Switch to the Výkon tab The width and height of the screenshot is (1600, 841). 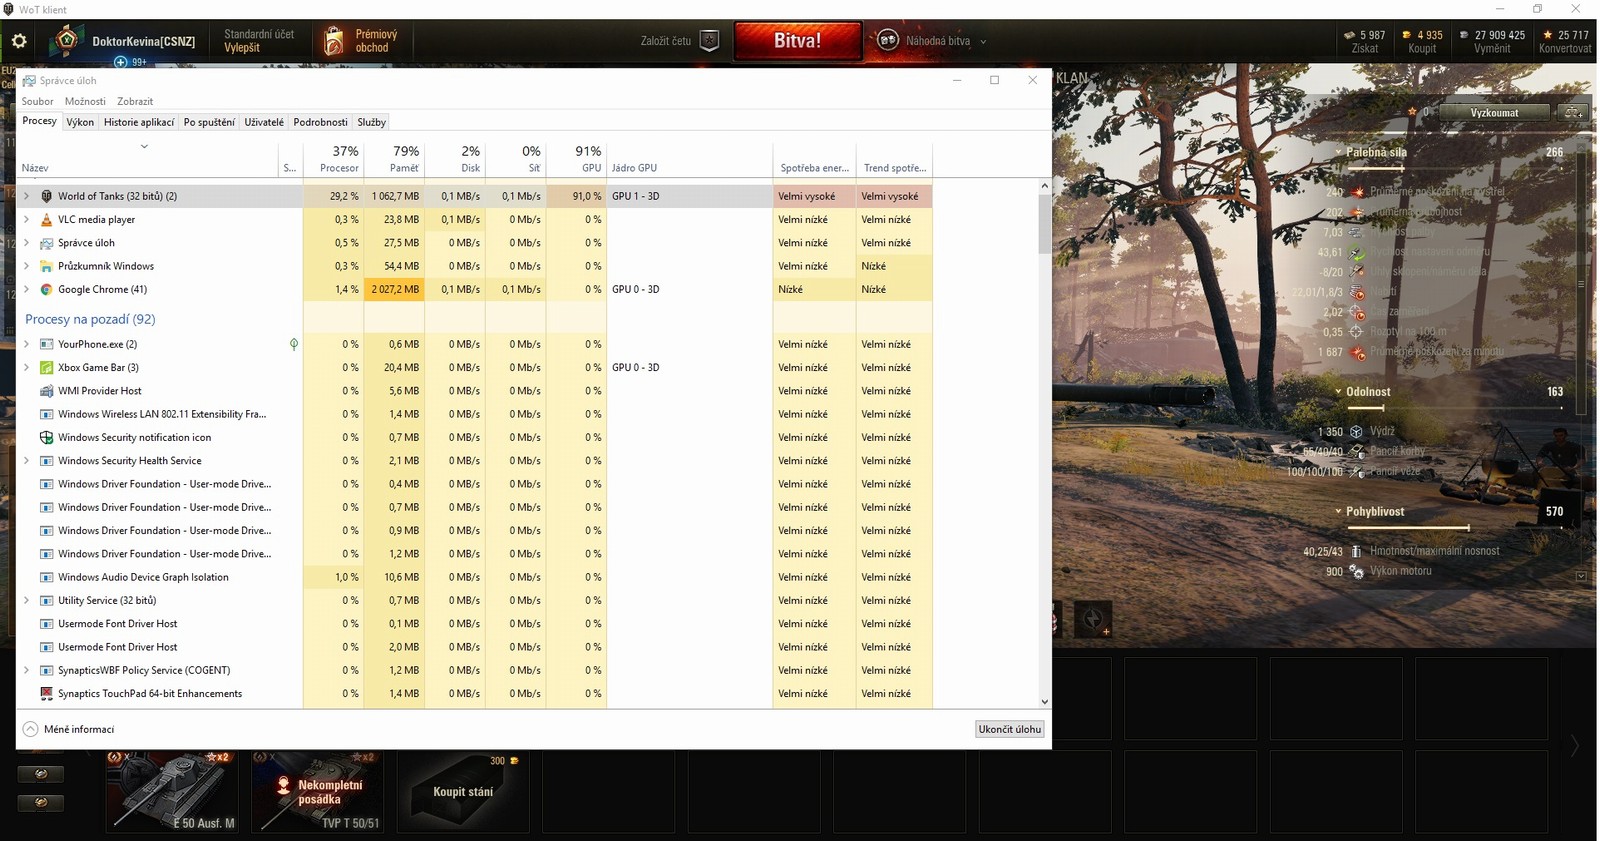pyautogui.click(x=80, y=122)
